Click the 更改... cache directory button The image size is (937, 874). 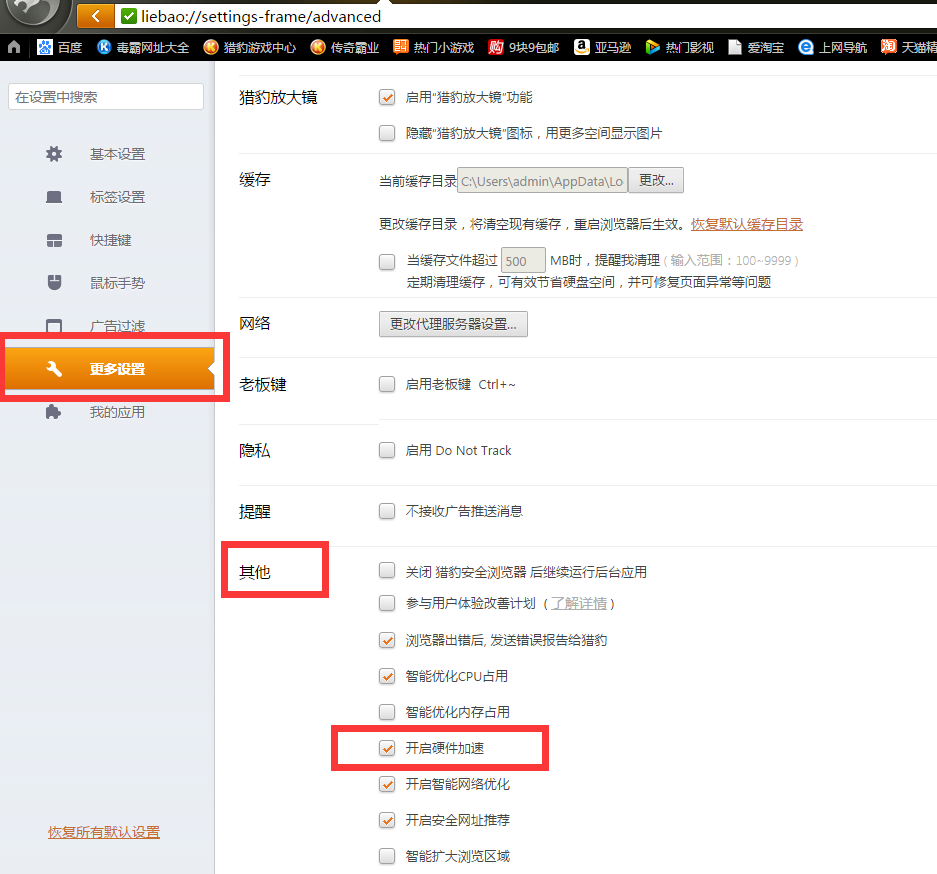click(655, 181)
